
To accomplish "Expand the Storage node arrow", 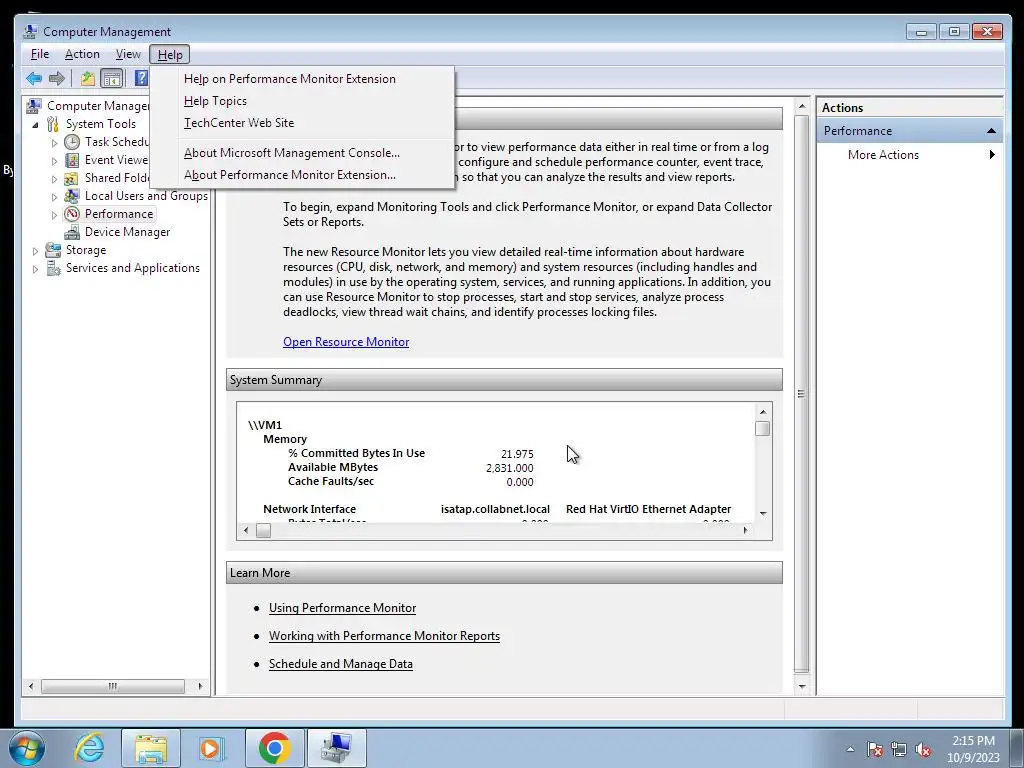I will pyautogui.click(x=35, y=250).
